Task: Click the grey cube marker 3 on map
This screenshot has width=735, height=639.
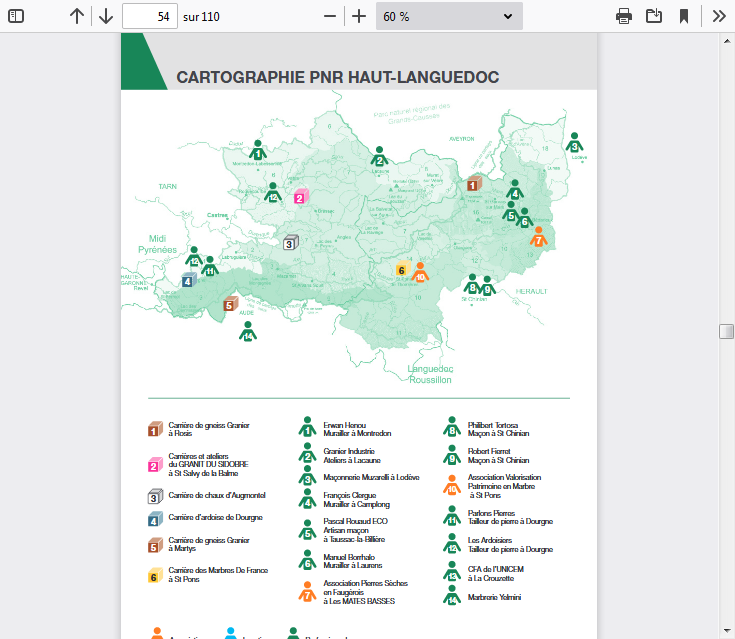Action: click(290, 242)
